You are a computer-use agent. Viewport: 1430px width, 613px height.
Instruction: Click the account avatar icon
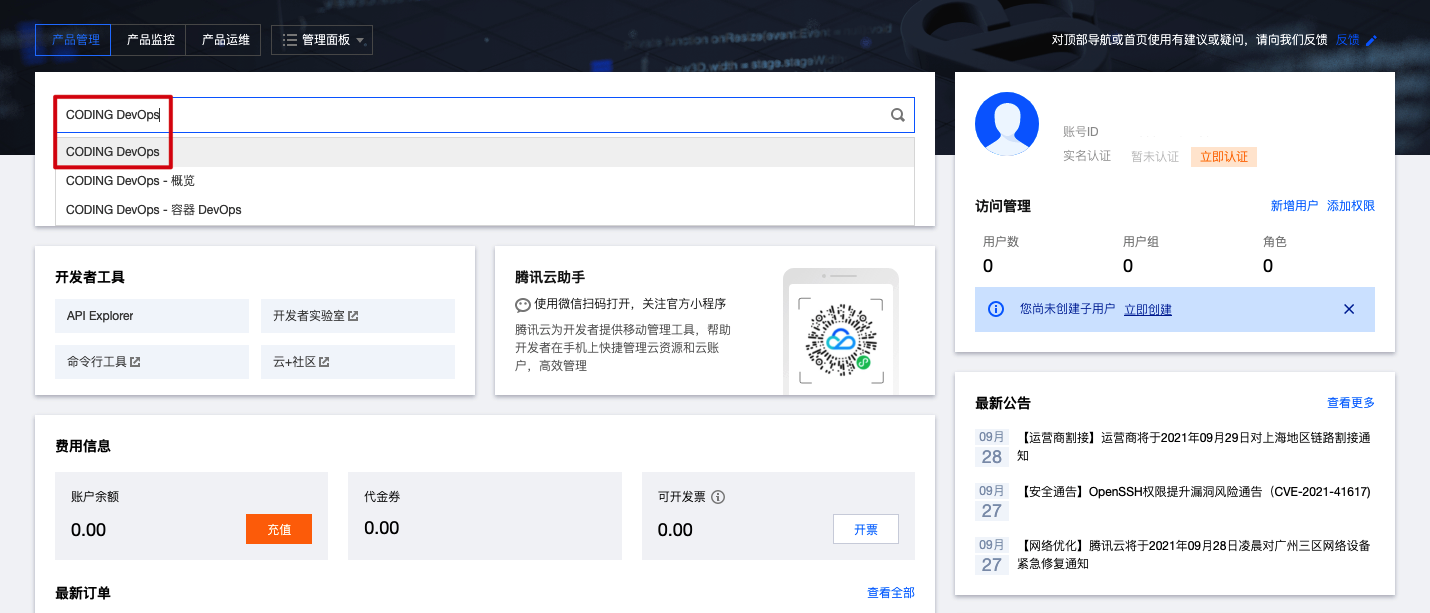(x=1007, y=124)
